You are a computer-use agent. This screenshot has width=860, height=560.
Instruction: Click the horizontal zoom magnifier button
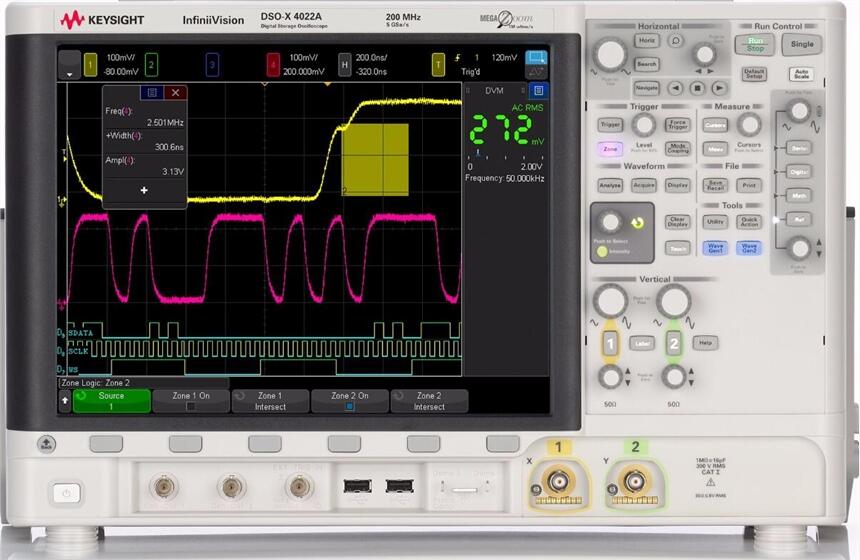[676, 41]
